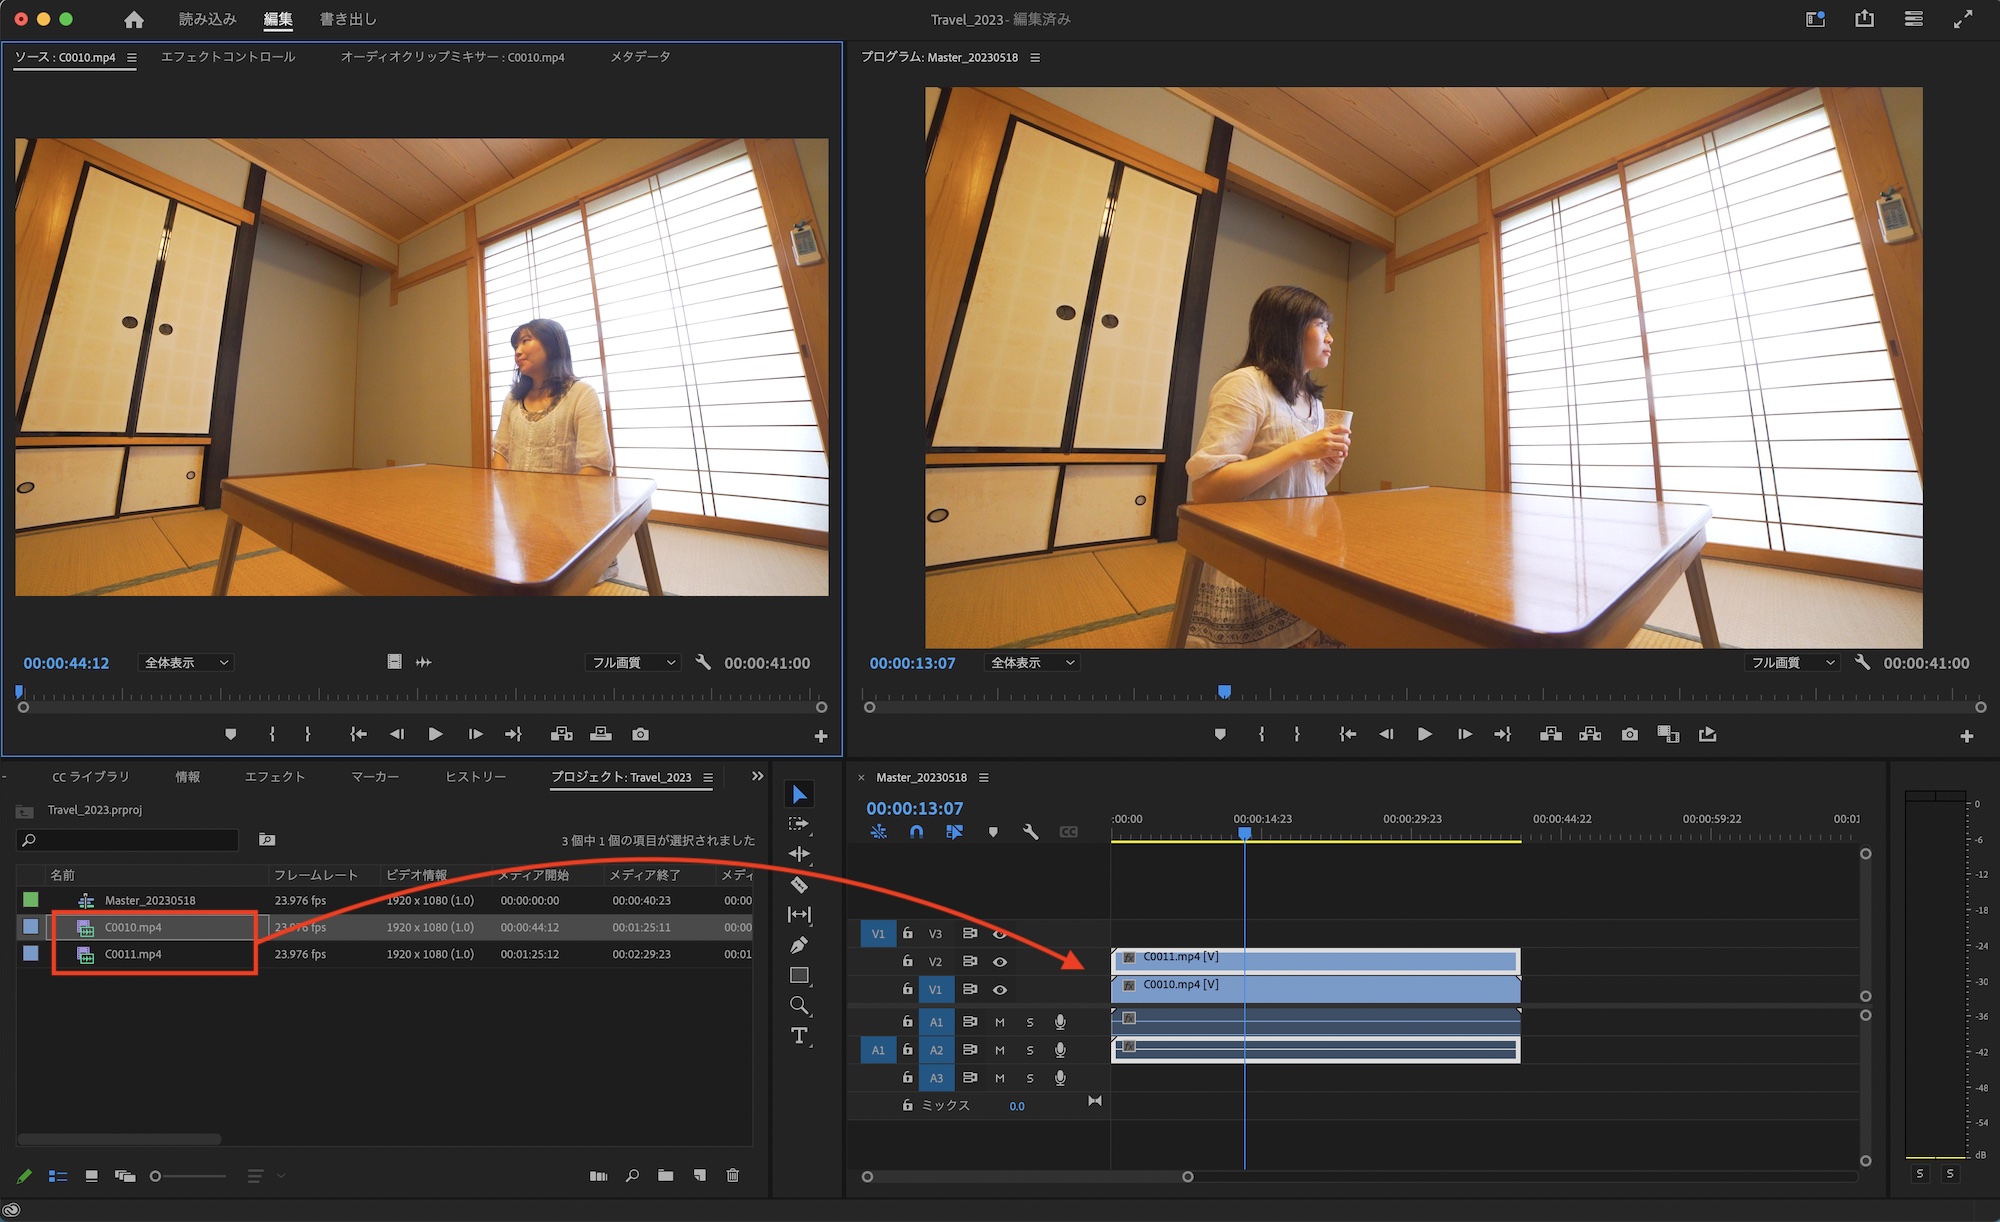Viewport: 2000px width, 1222px height.
Task: Open Program monitor フル画質 resolution dropdown
Action: pos(1793,663)
